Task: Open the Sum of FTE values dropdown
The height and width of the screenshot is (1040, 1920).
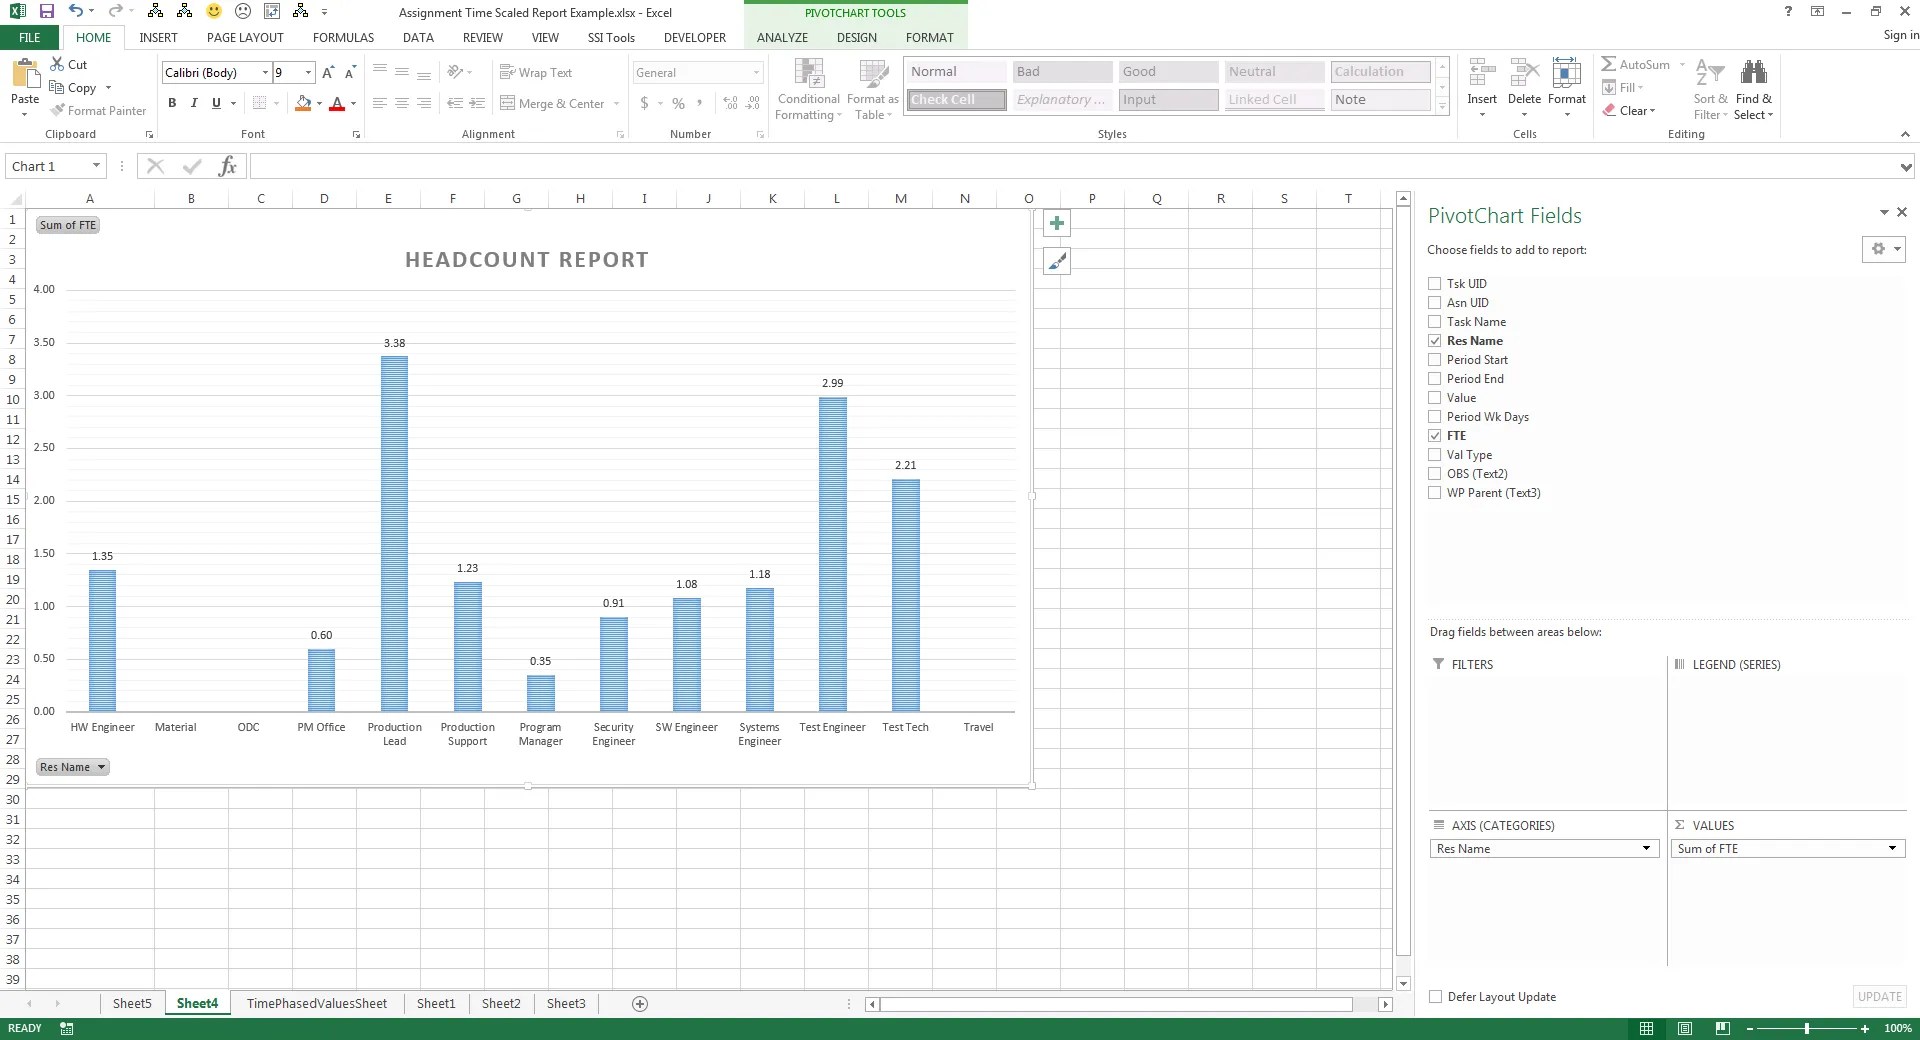Action: tap(1891, 848)
